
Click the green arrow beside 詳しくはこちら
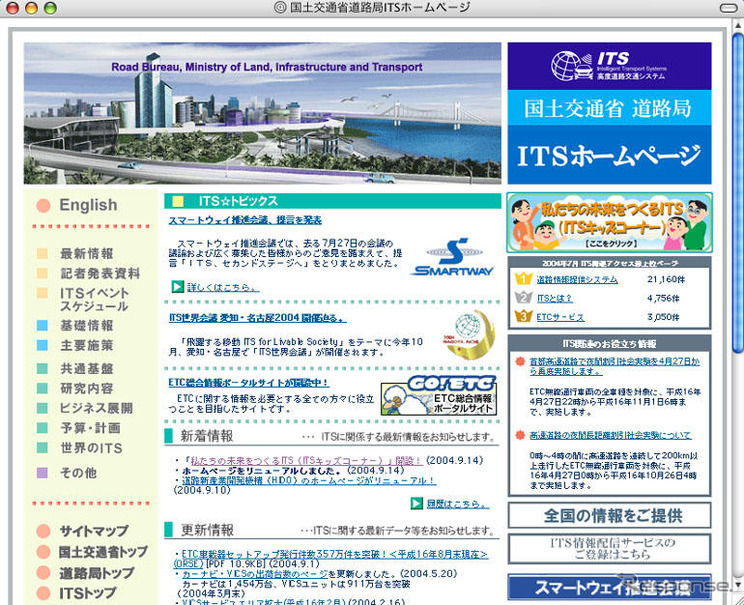click(177, 286)
